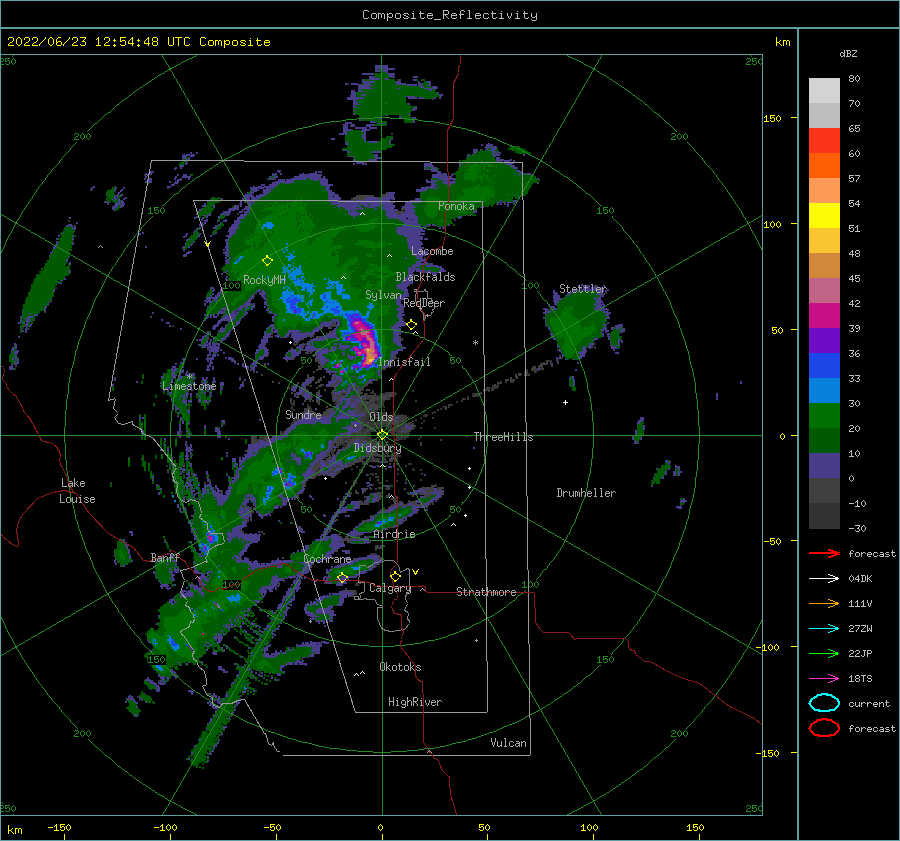
Task: Click the yellow radar-site diamond at map center
Action: click(382, 435)
